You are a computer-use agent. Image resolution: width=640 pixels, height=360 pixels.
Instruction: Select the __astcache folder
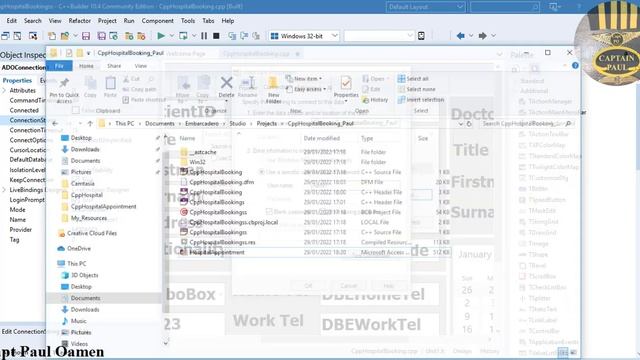[203, 152]
